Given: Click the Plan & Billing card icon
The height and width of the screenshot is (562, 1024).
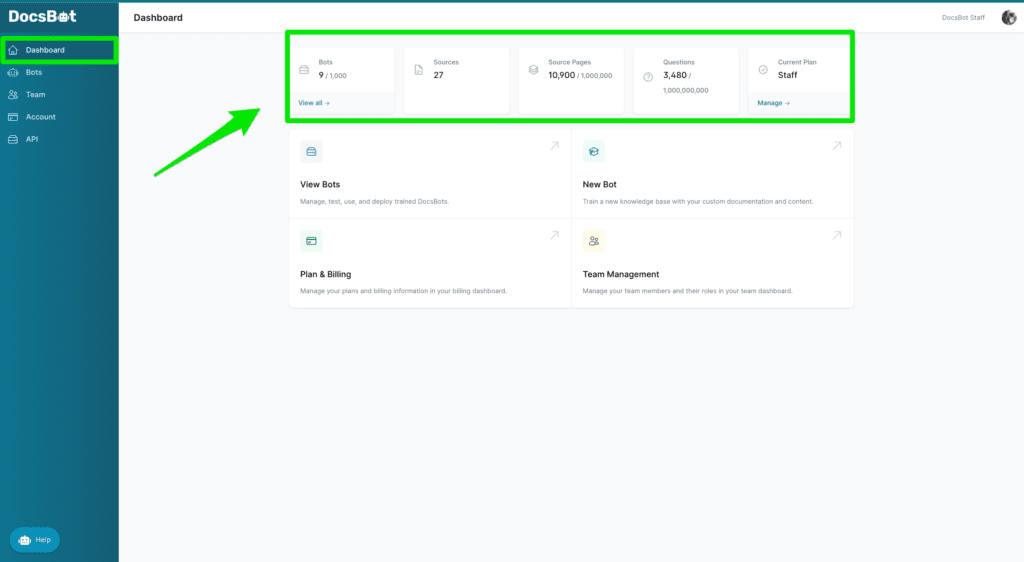Looking at the screenshot, I should click(311, 241).
